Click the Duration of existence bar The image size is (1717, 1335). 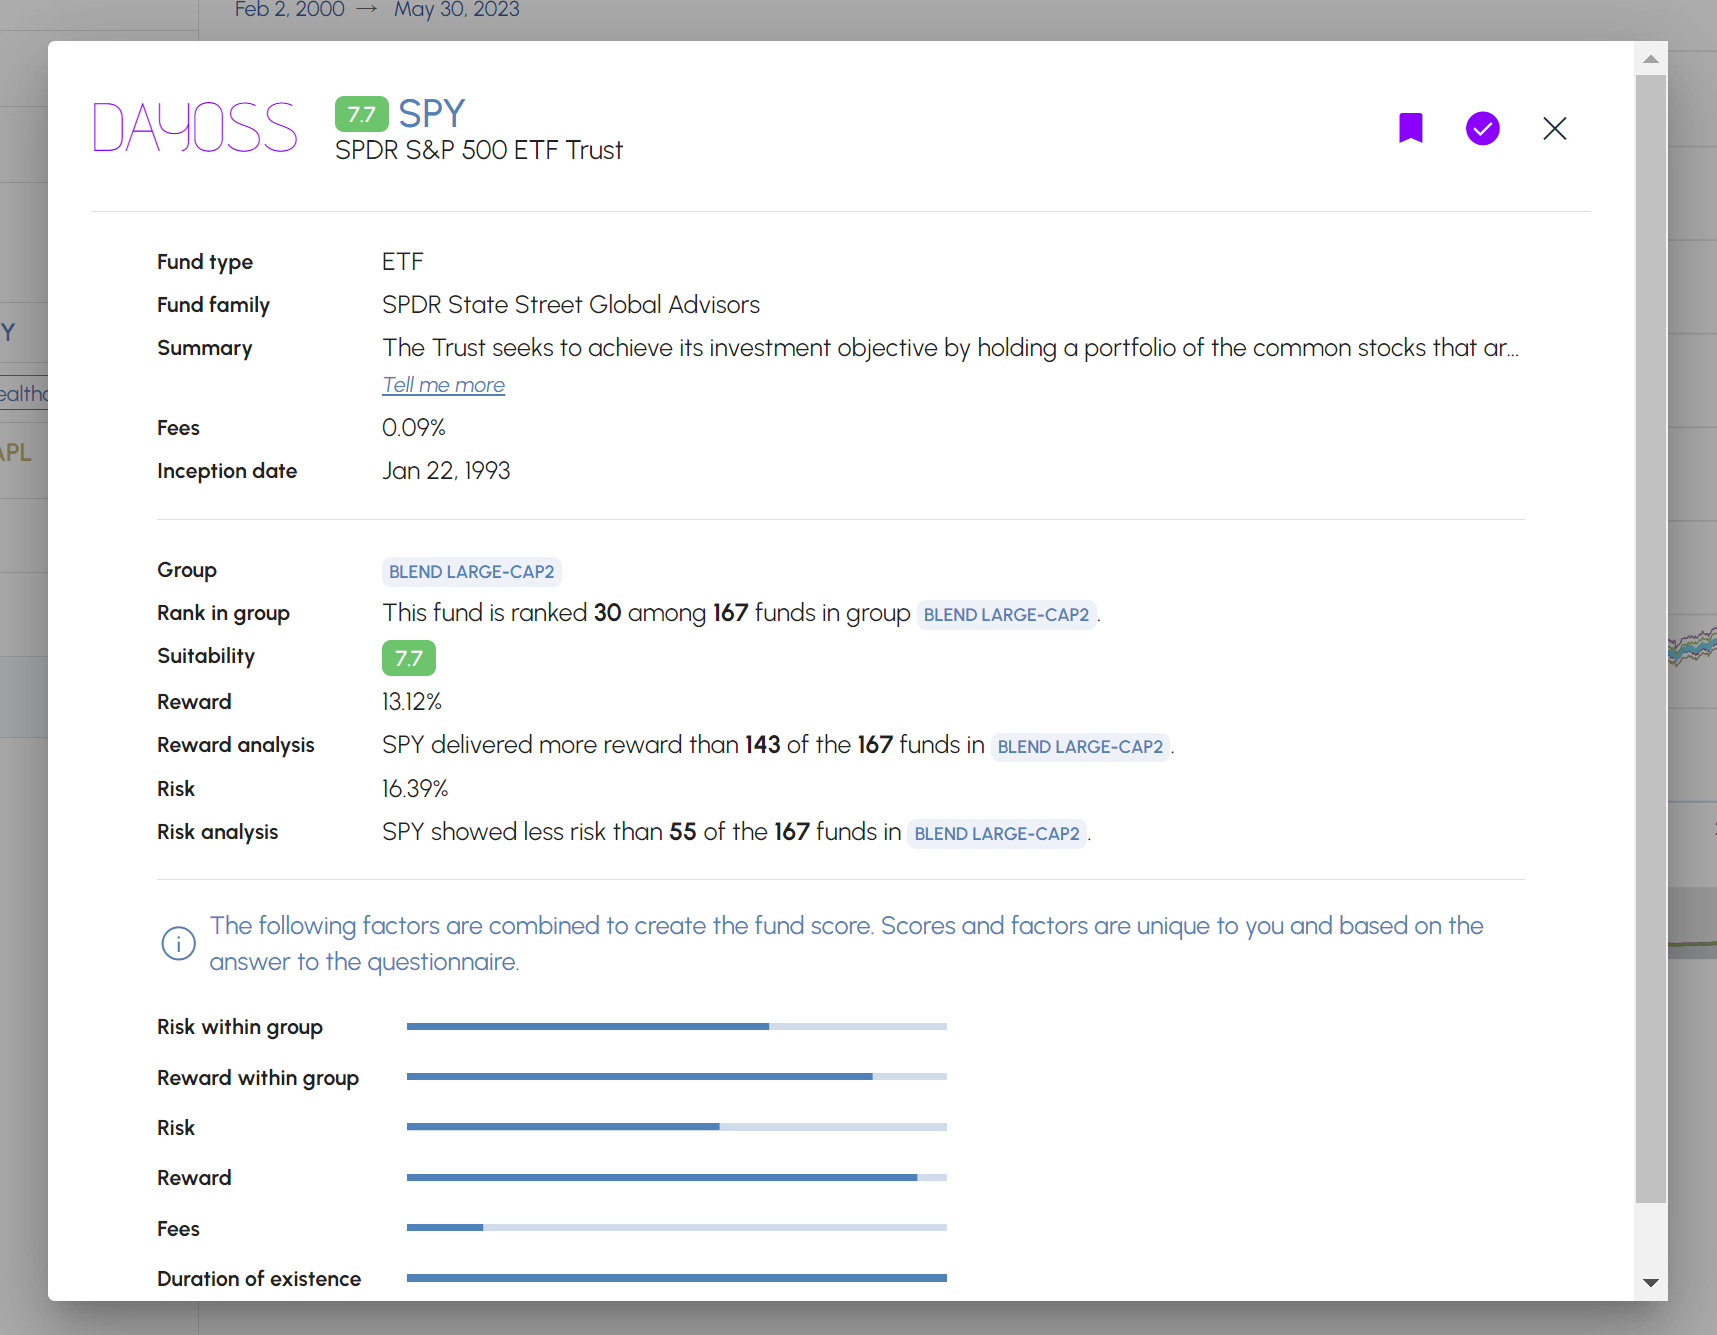(676, 1278)
